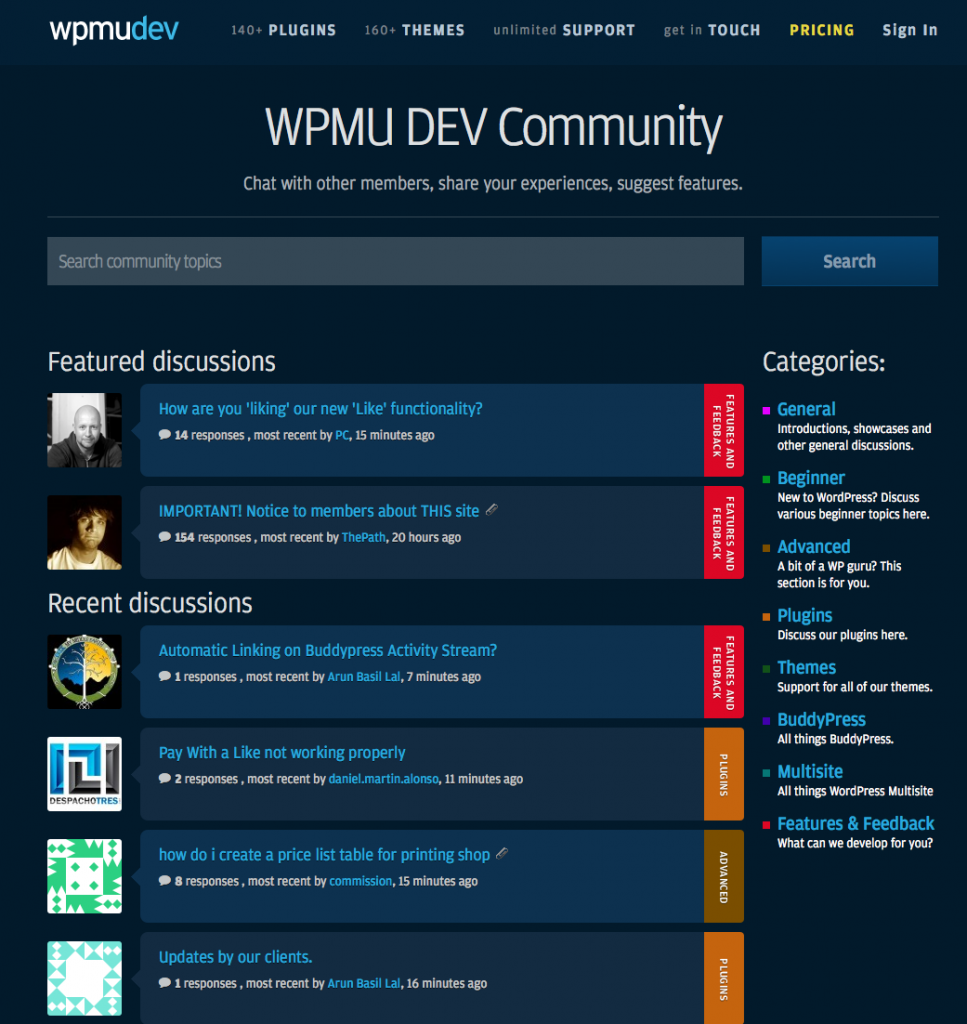Open the Advanced category link
The width and height of the screenshot is (967, 1024).
(814, 547)
